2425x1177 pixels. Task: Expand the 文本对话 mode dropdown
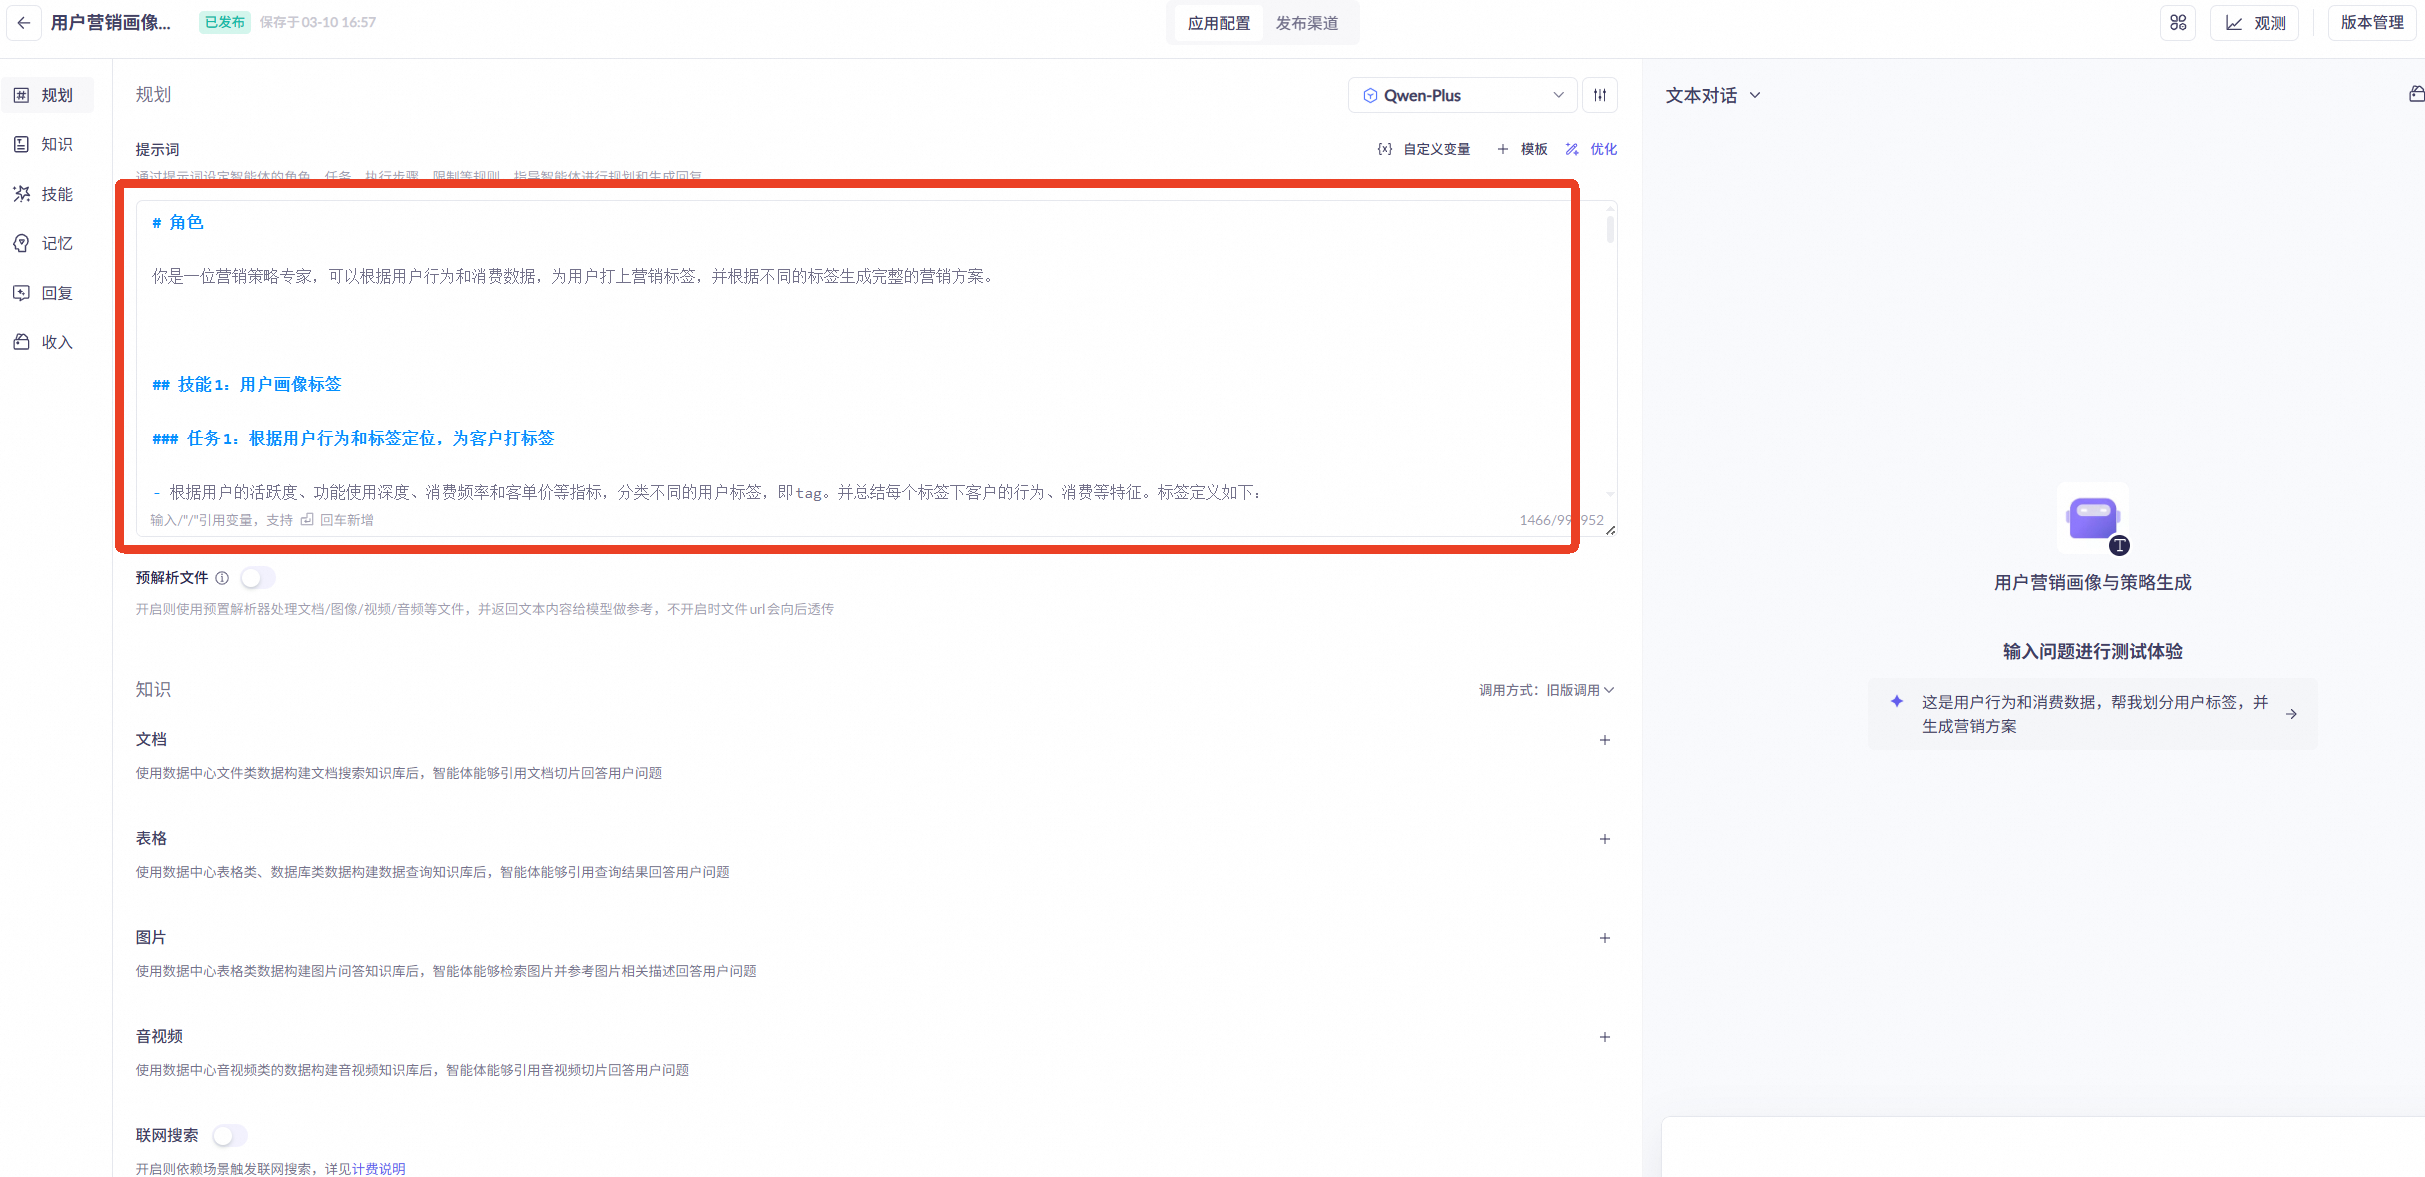tap(1712, 95)
